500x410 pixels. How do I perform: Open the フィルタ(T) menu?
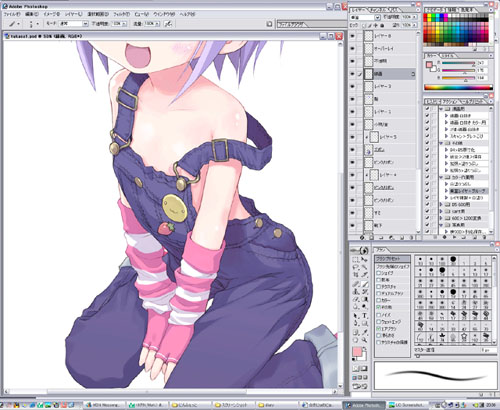pos(121,14)
